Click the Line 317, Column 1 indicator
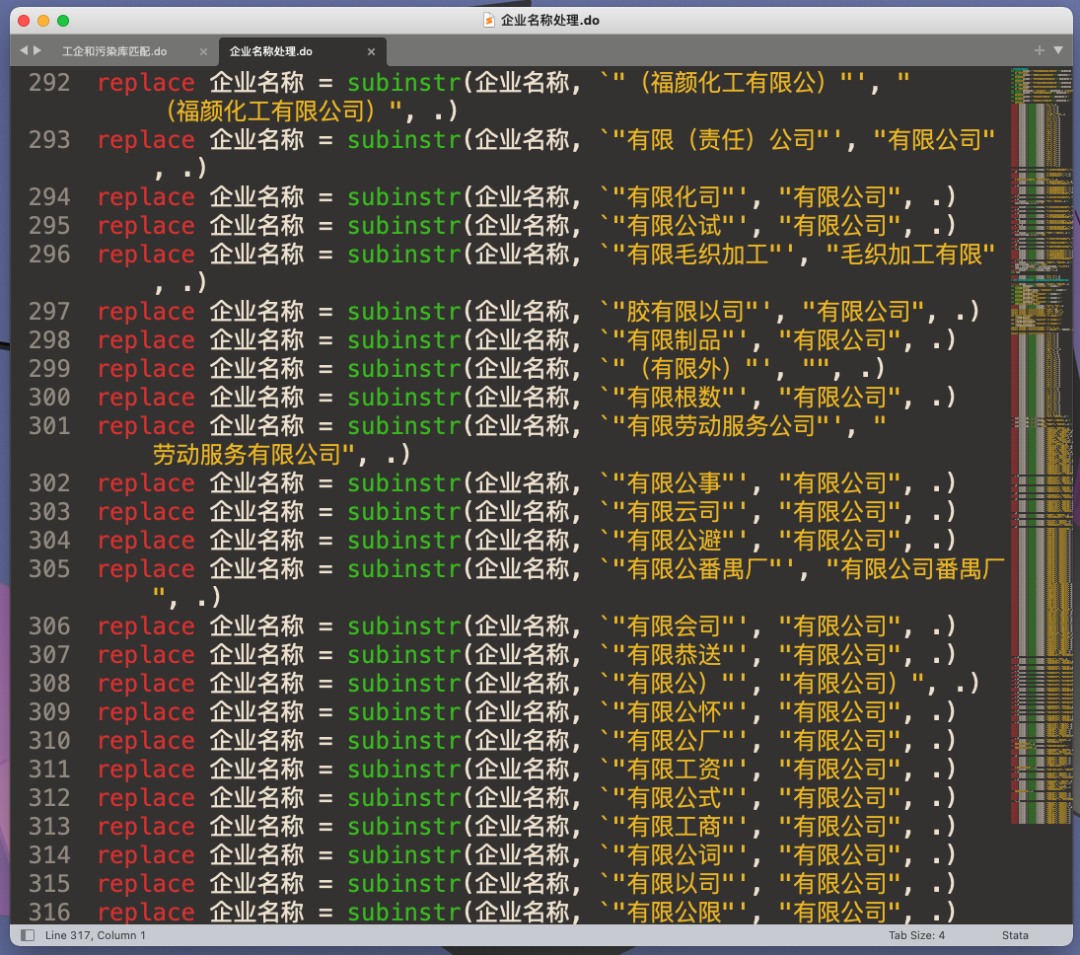Screen dimensions: 1080x955 [x=96, y=936]
